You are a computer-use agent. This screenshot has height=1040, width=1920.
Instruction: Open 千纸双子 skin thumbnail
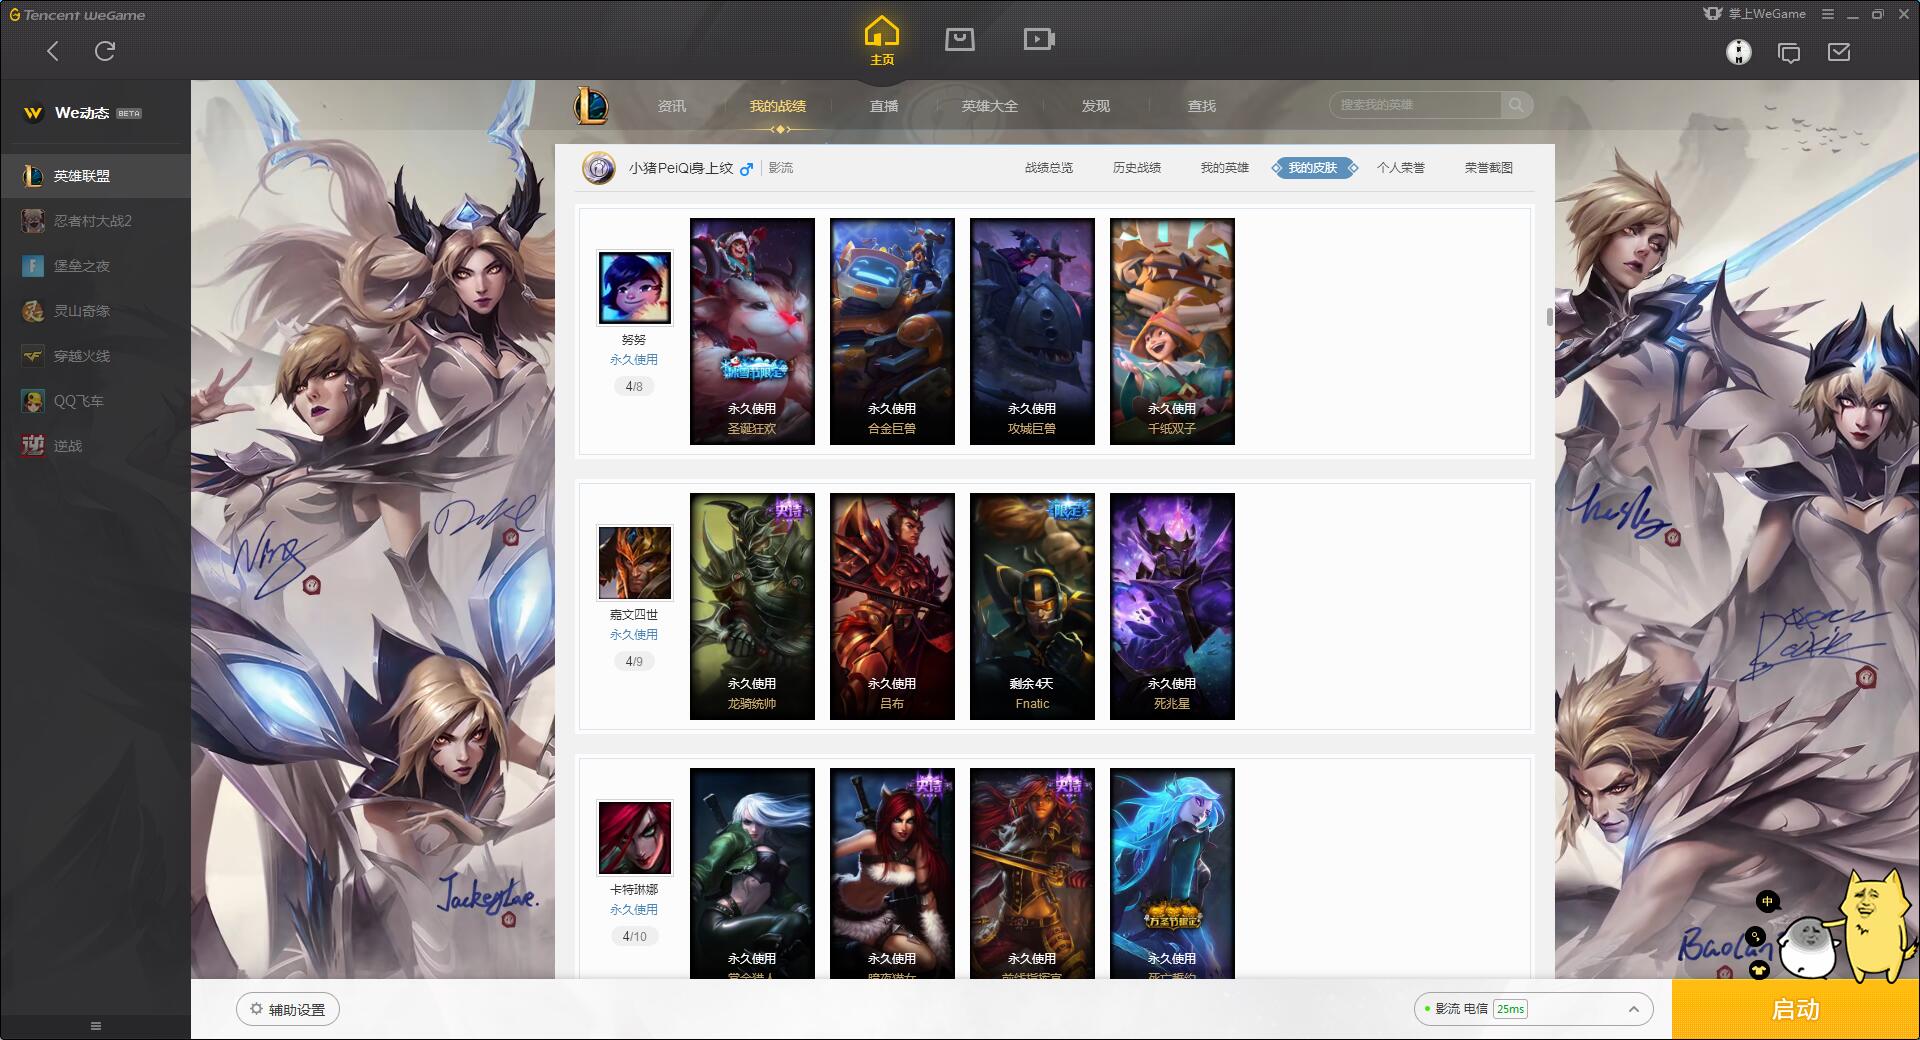1172,331
